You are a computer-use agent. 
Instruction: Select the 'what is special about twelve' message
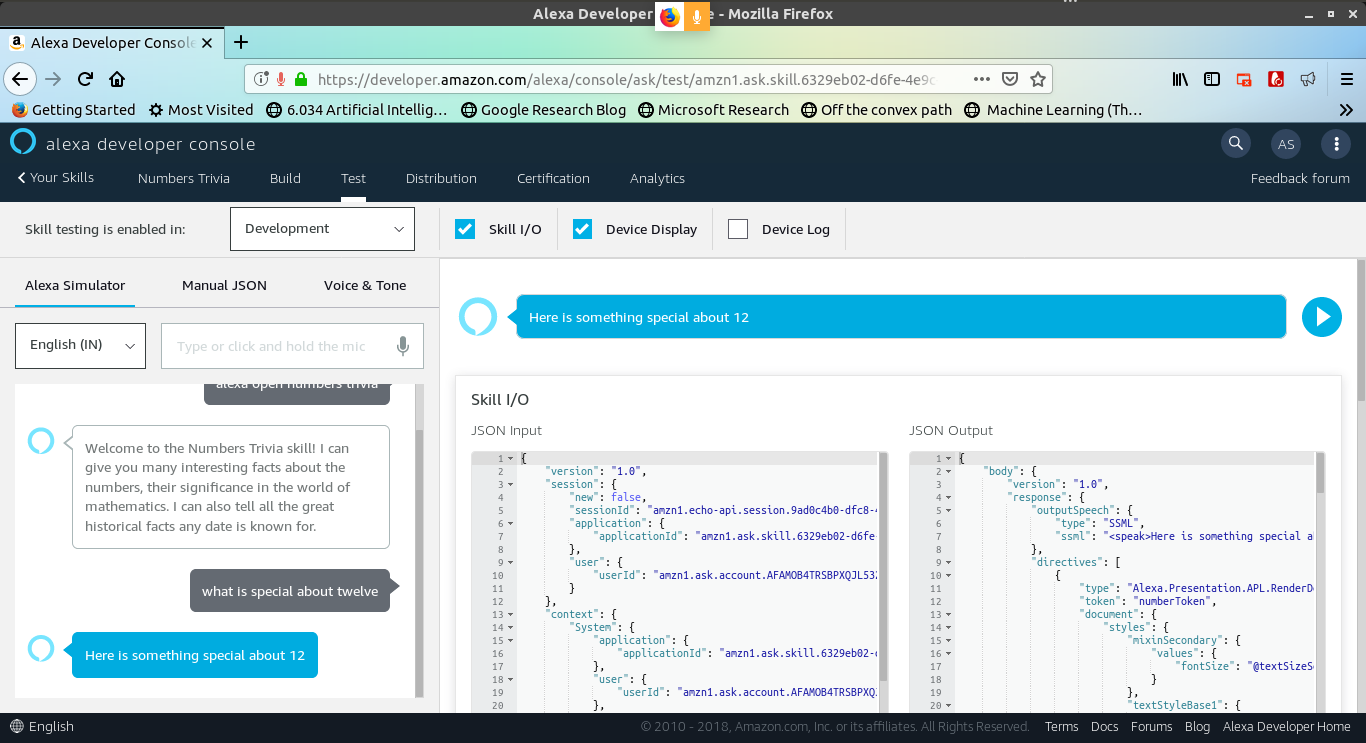click(290, 591)
